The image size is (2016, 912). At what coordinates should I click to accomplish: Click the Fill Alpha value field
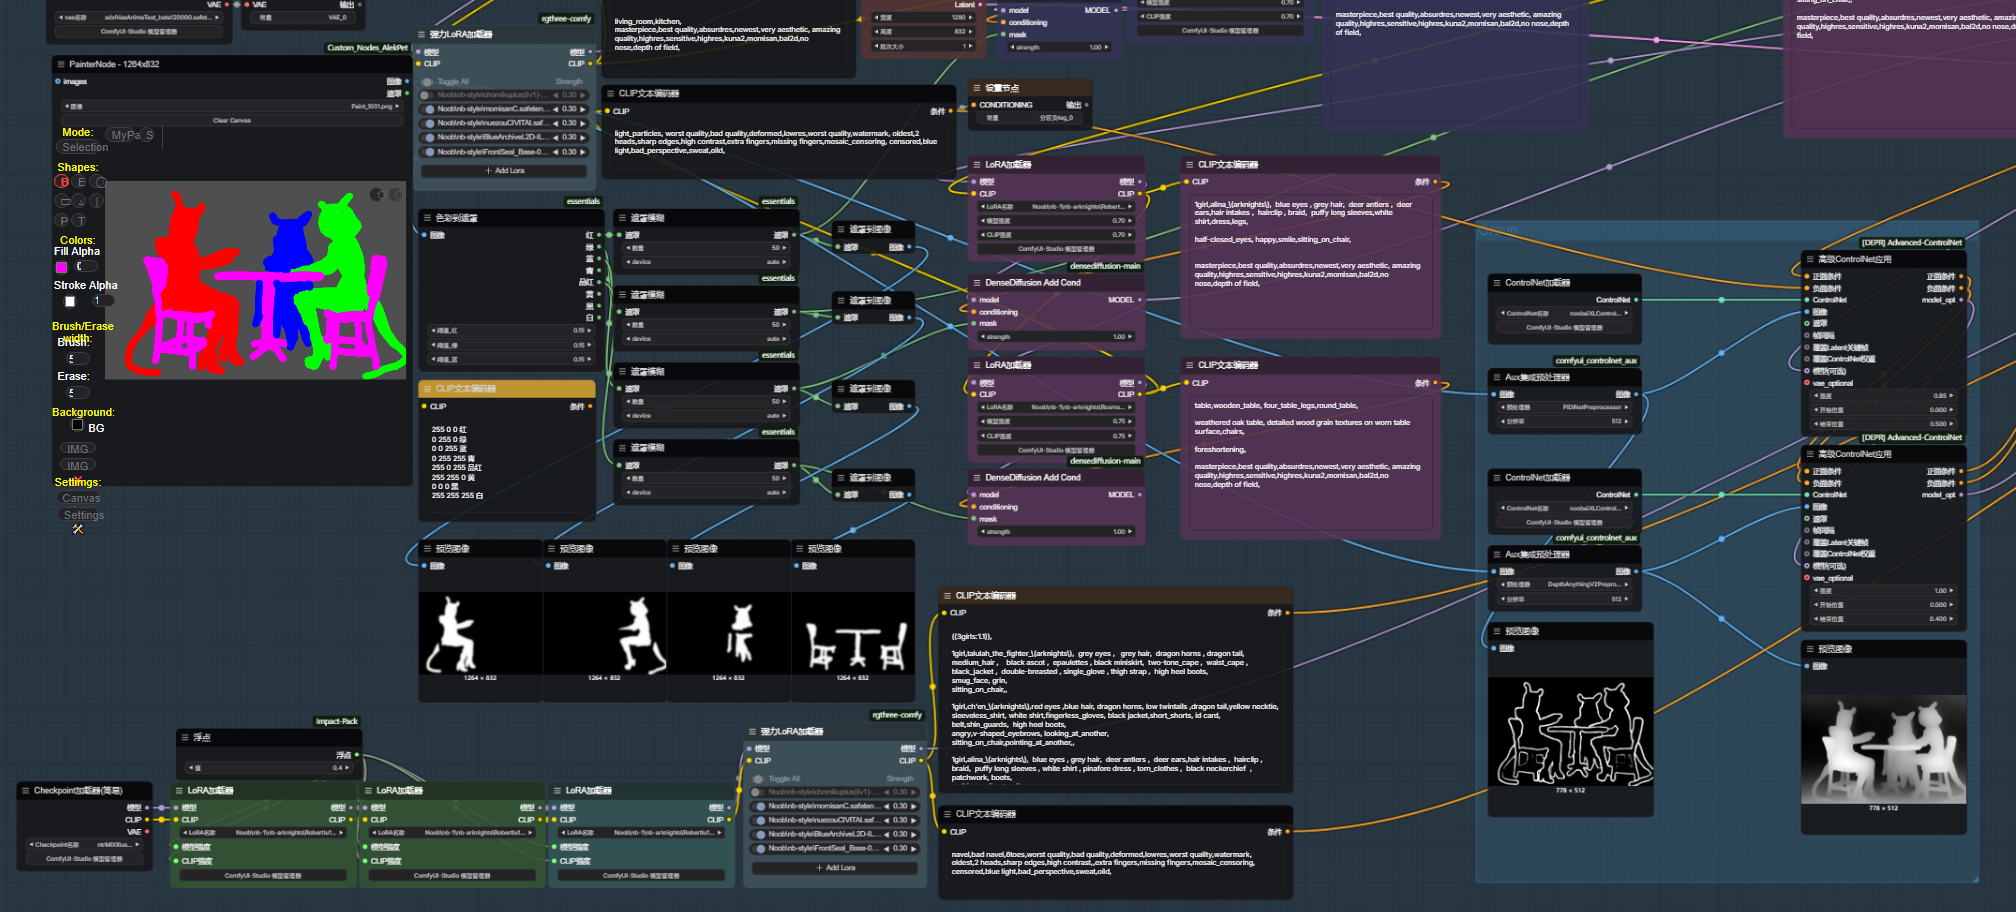point(86,266)
